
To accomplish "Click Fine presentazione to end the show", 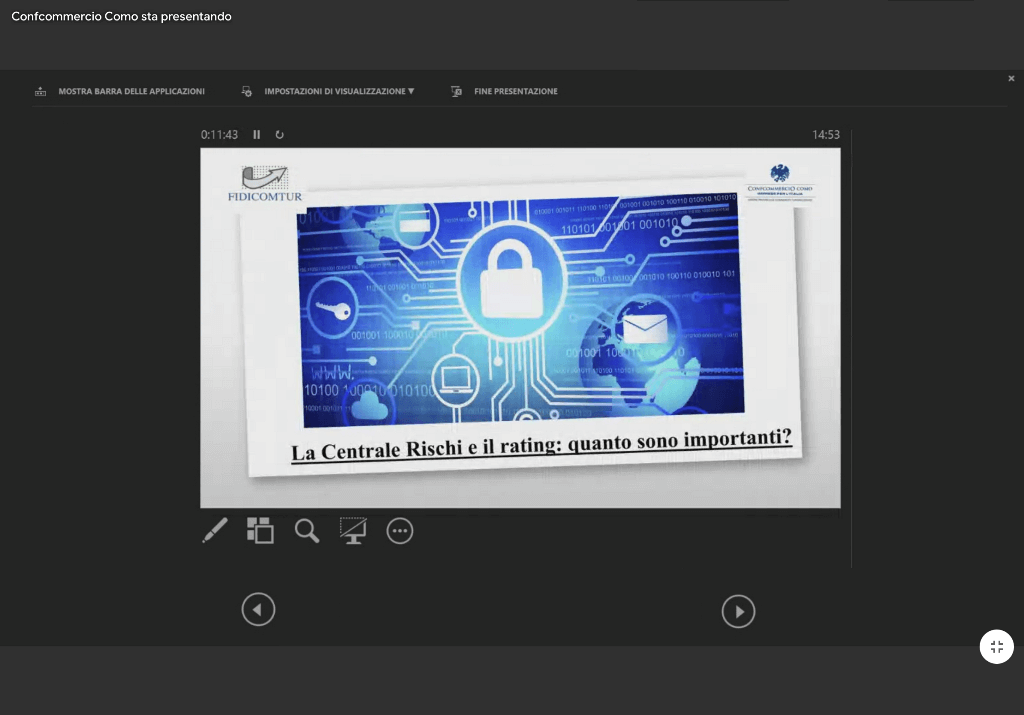I will point(515,91).
